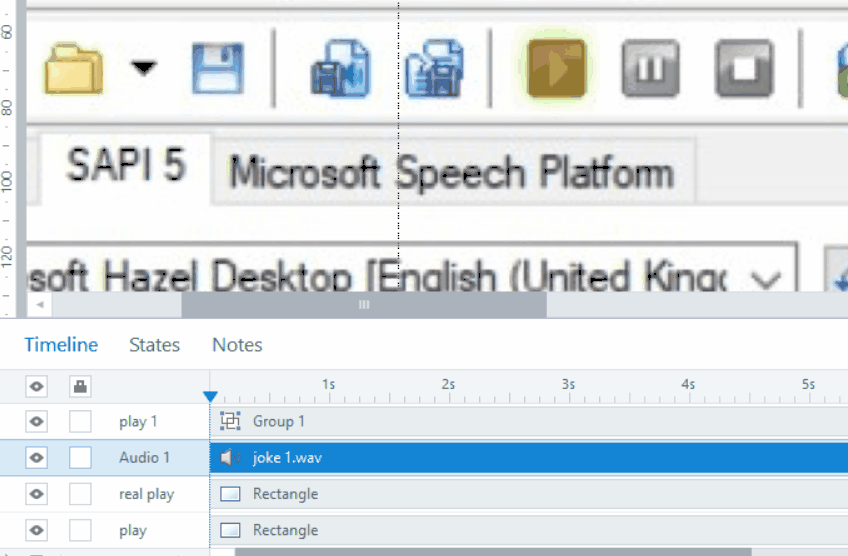Click the horizontal scrollbar thumb under the slide
This screenshot has width=848, height=556.
click(364, 305)
